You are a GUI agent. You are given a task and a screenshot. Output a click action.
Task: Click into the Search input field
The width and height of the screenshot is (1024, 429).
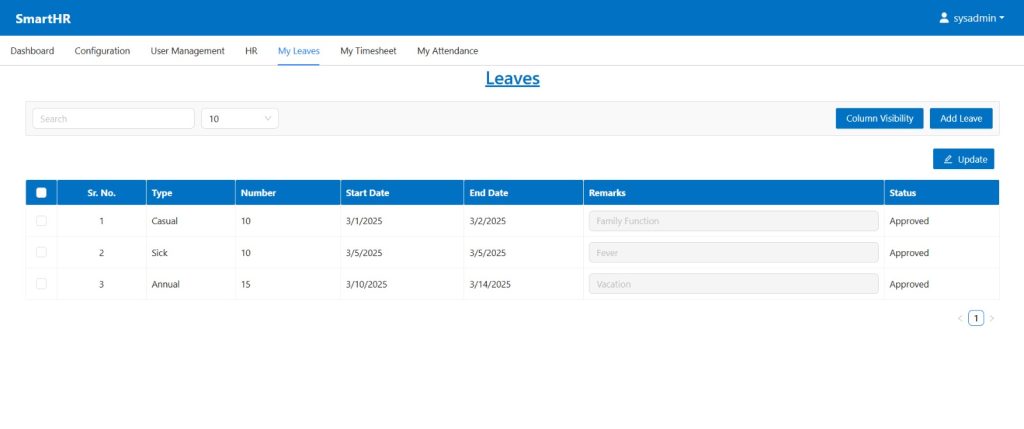click(x=113, y=119)
